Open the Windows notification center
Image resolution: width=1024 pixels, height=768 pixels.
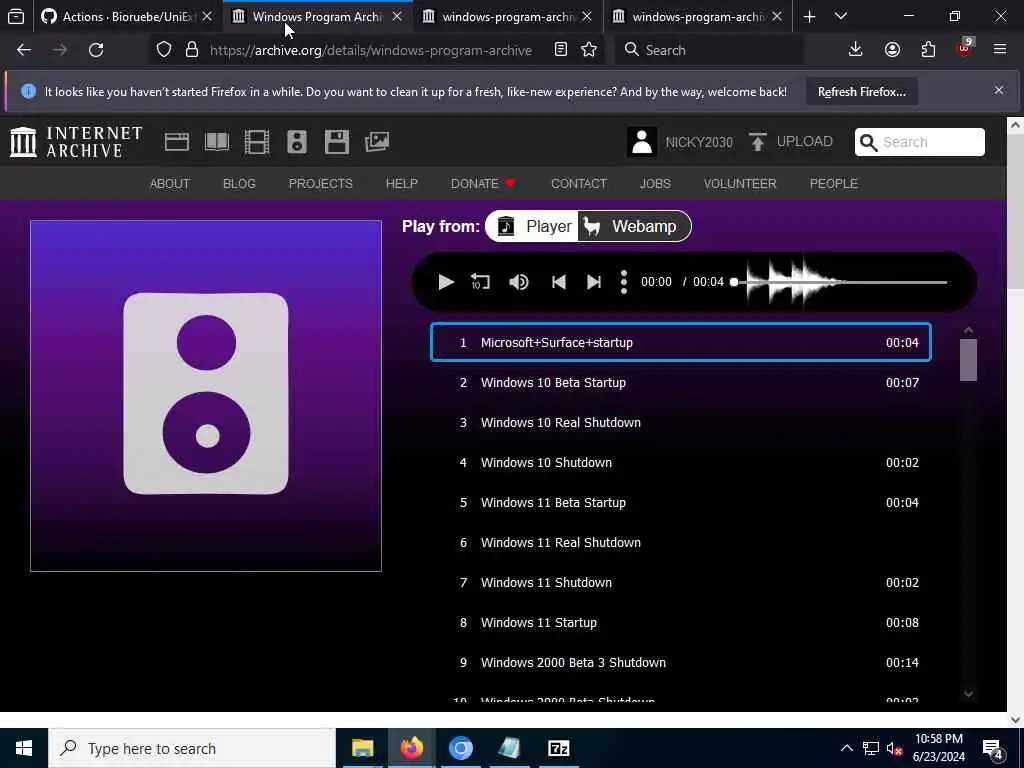coord(994,748)
